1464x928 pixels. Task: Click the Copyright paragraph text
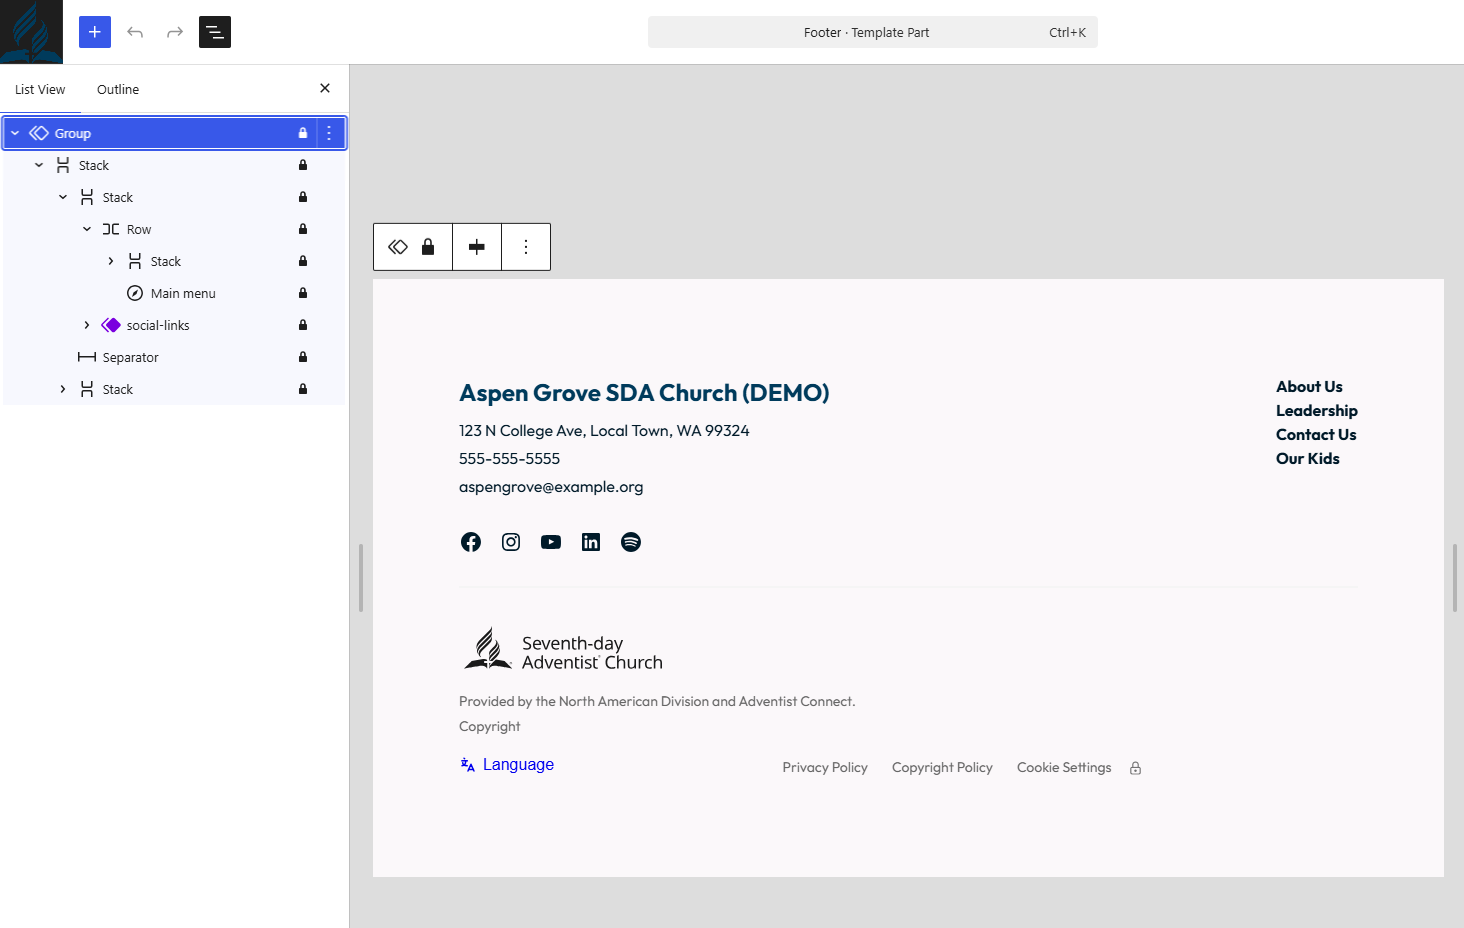tap(490, 727)
